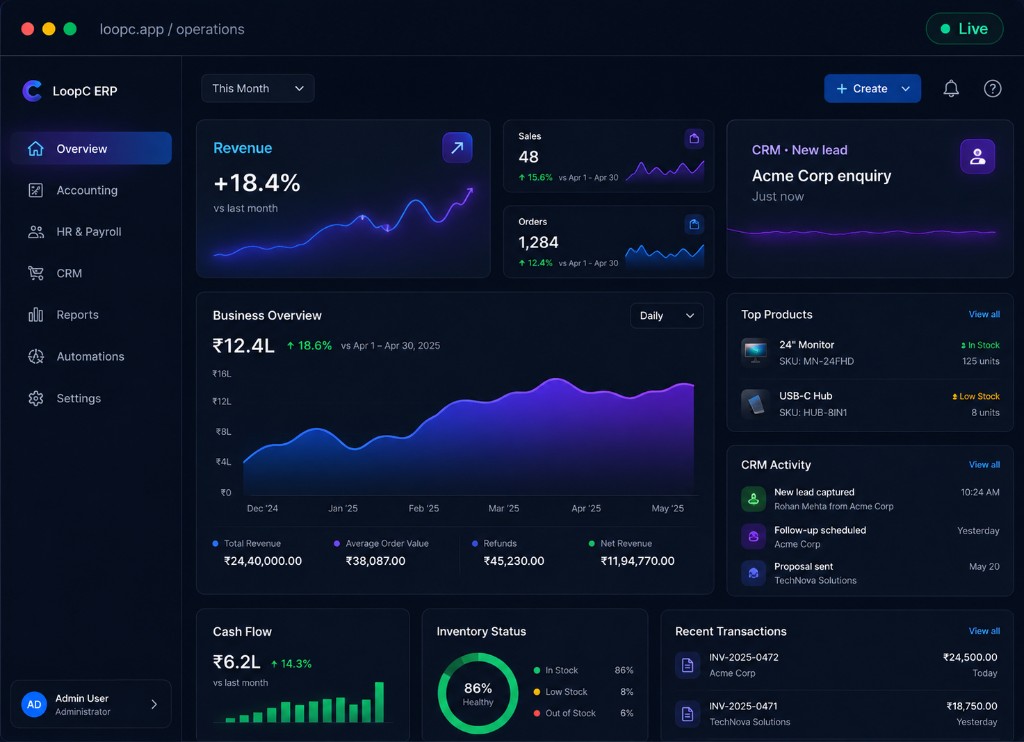
Task: Click the ₹18,750.00 transaction amount
Action: pyautogui.click(x=972, y=706)
